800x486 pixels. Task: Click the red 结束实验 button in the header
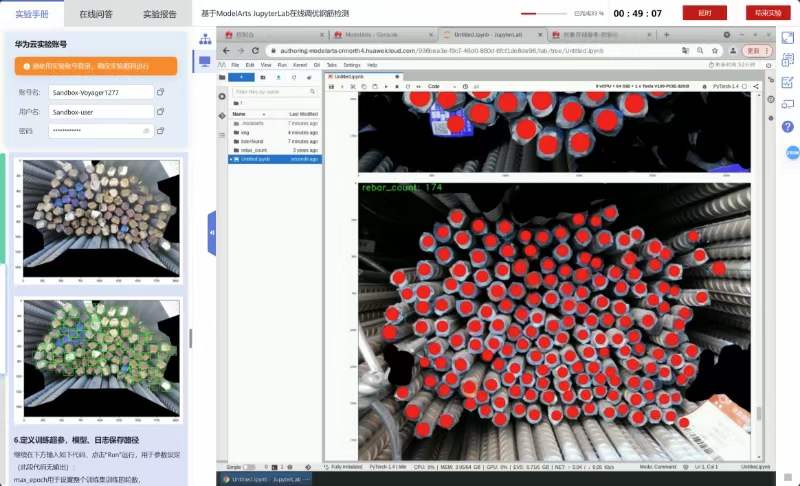(x=768, y=13)
